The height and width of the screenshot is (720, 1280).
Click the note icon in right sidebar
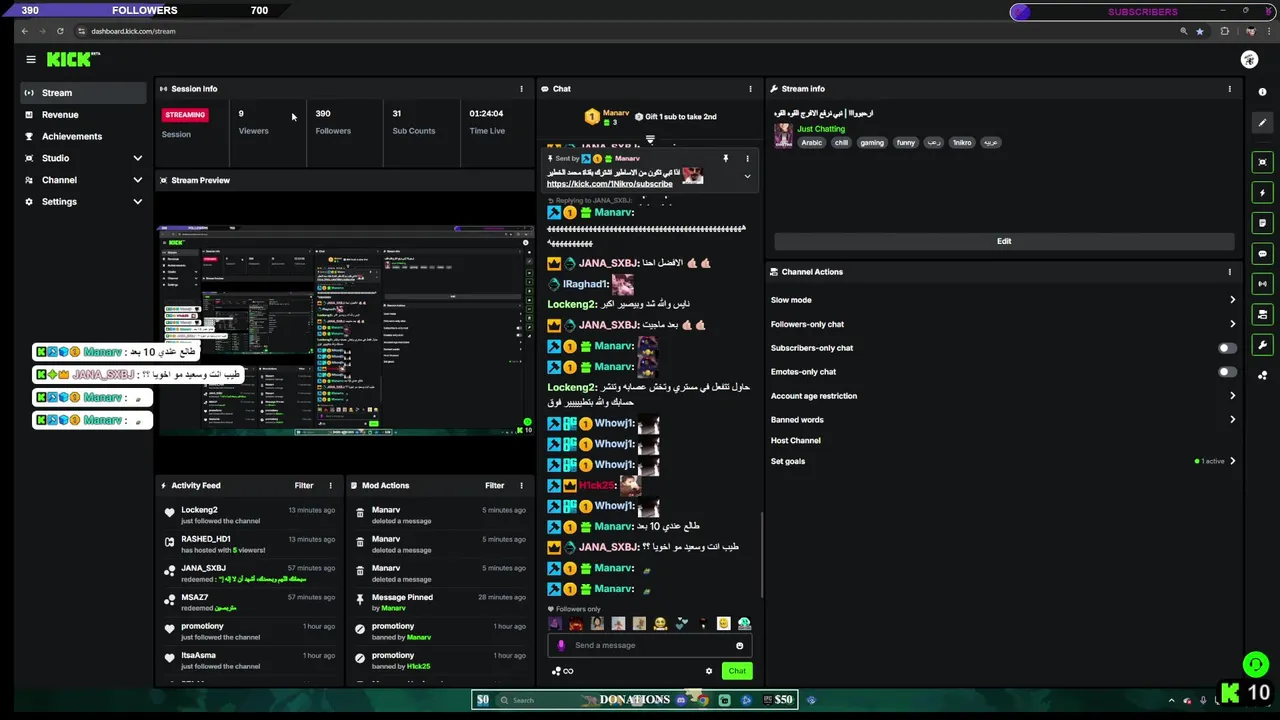coord(1263,223)
